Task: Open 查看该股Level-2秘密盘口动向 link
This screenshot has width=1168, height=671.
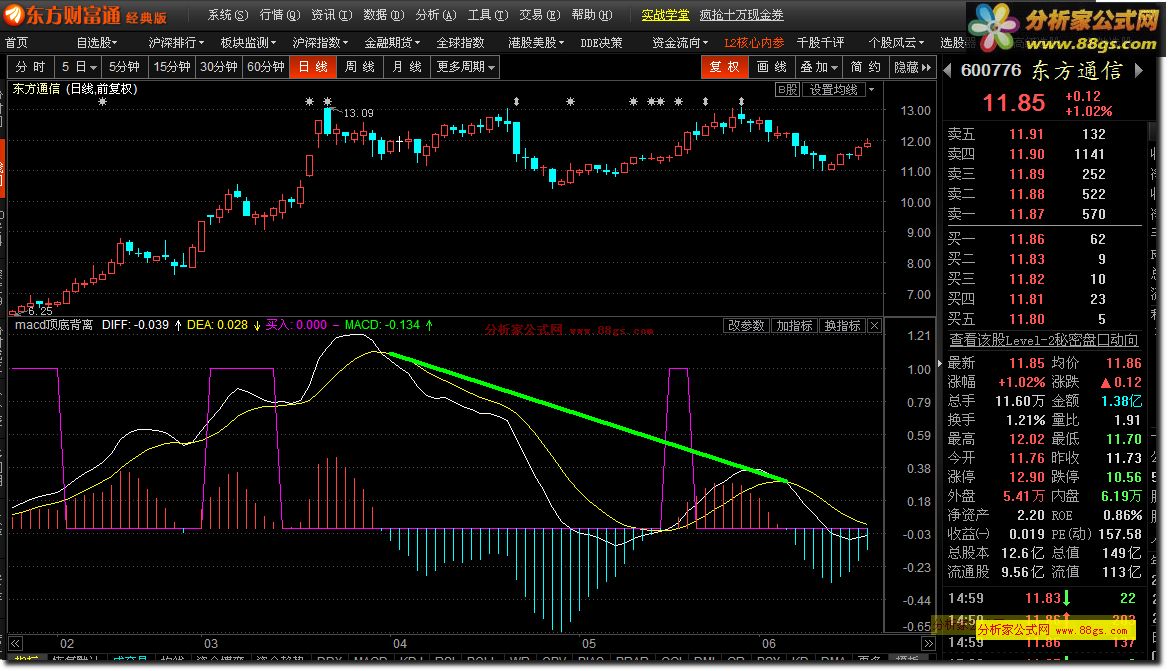Action: click(1043, 340)
